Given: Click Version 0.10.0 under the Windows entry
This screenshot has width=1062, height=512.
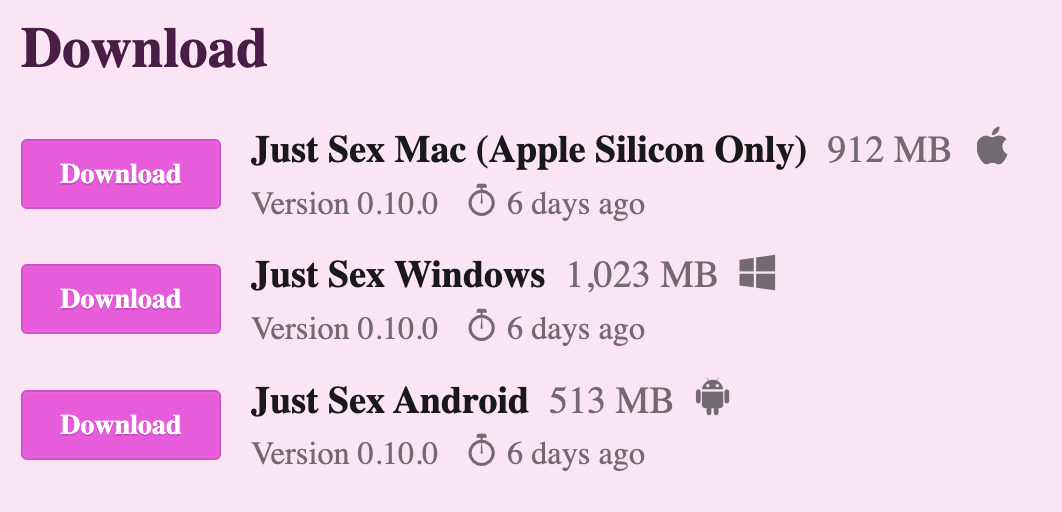Looking at the screenshot, I should [x=345, y=329].
